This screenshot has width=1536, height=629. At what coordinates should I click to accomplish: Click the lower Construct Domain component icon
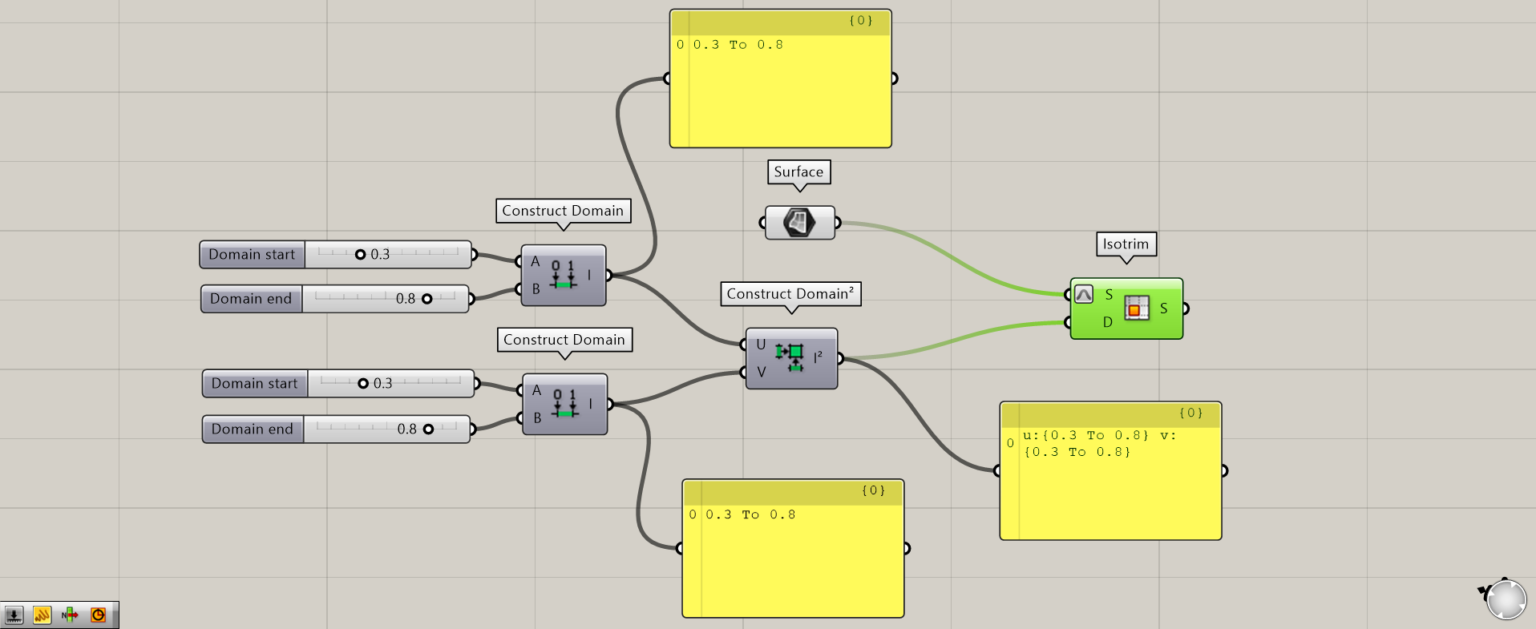tap(565, 405)
